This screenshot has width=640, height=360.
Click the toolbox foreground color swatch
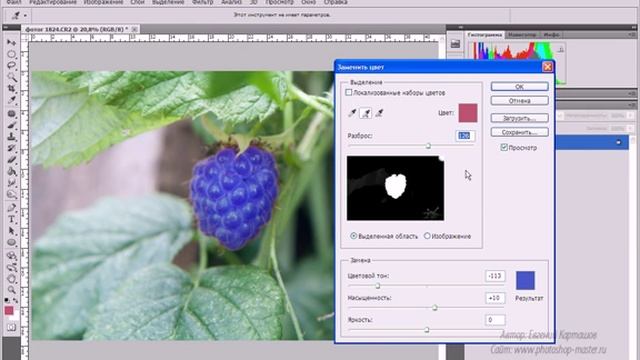[9, 311]
